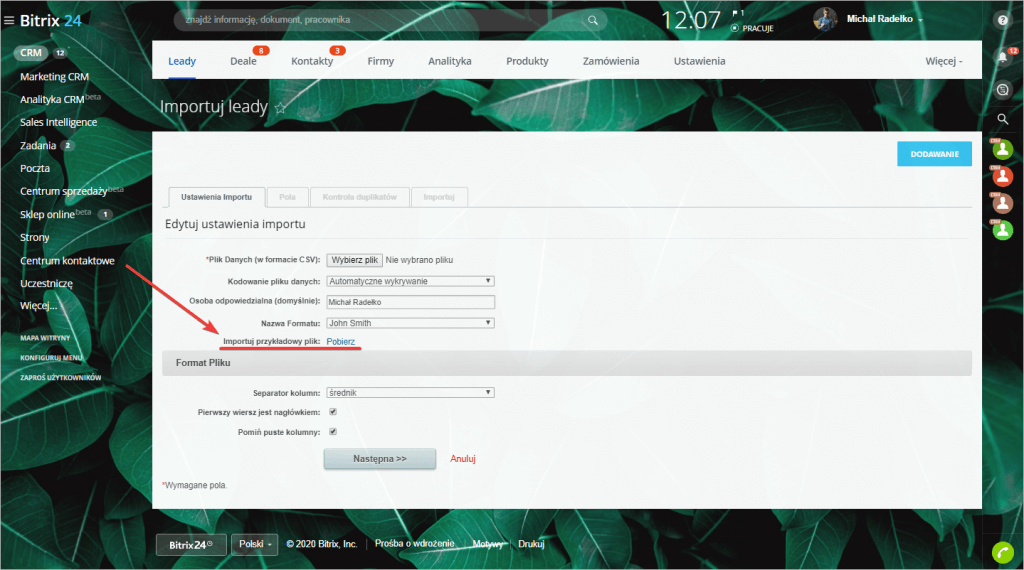1024x570 pixels.
Task: Open notifications bell with 12 badge
Action: coord(1002,57)
